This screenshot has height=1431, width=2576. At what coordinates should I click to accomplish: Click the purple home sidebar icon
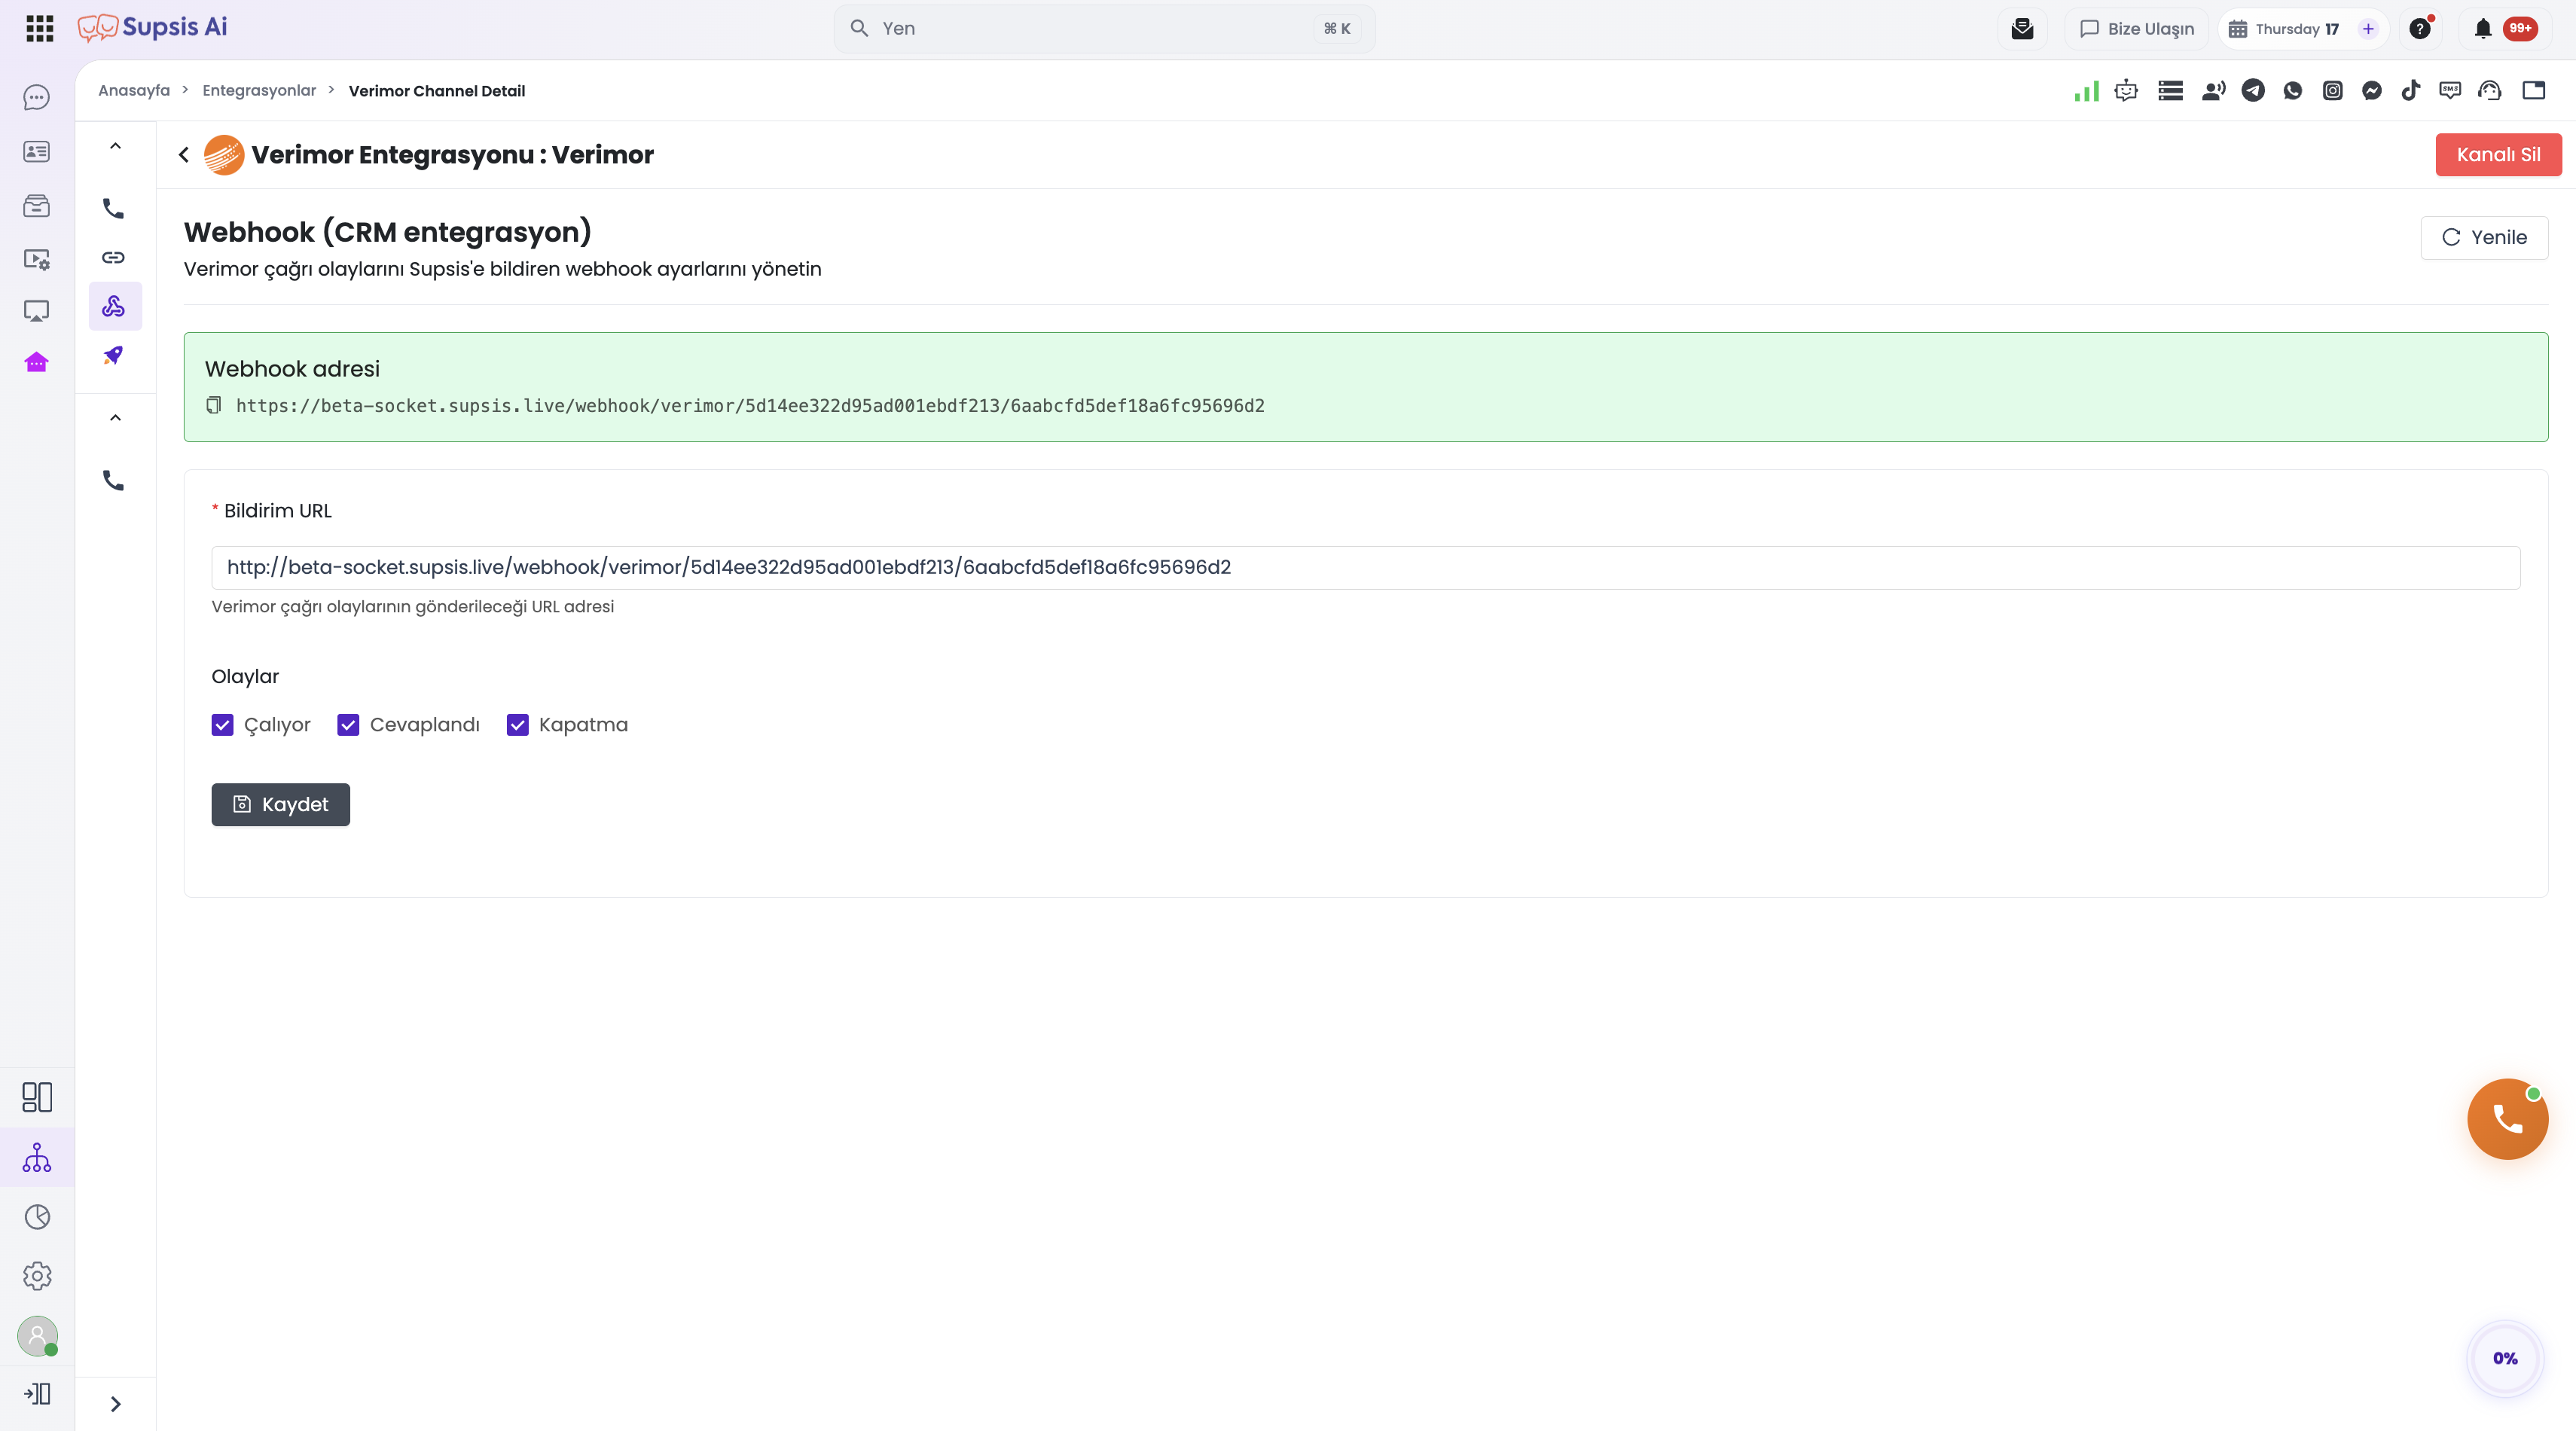37,362
